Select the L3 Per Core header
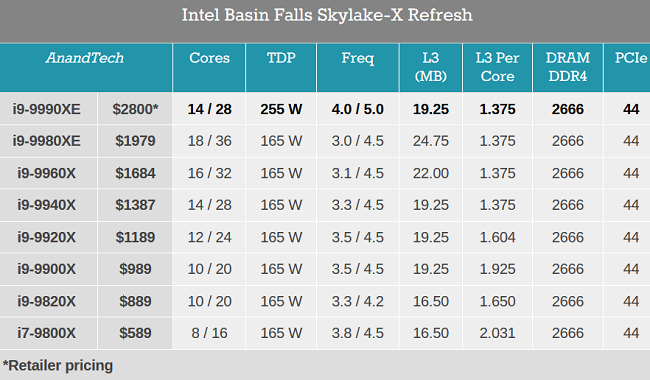This screenshot has height=380, width=650. point(497,67)
